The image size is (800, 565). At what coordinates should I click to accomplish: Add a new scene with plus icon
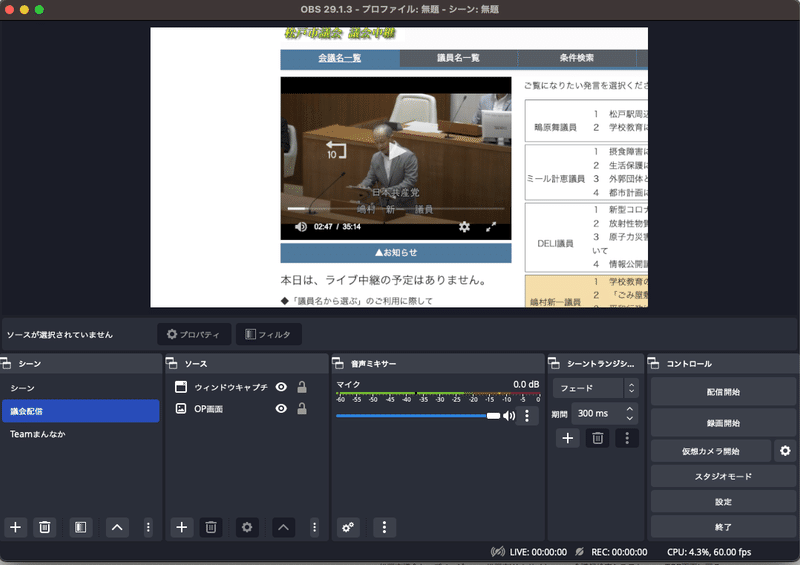[x=15, y=527]
